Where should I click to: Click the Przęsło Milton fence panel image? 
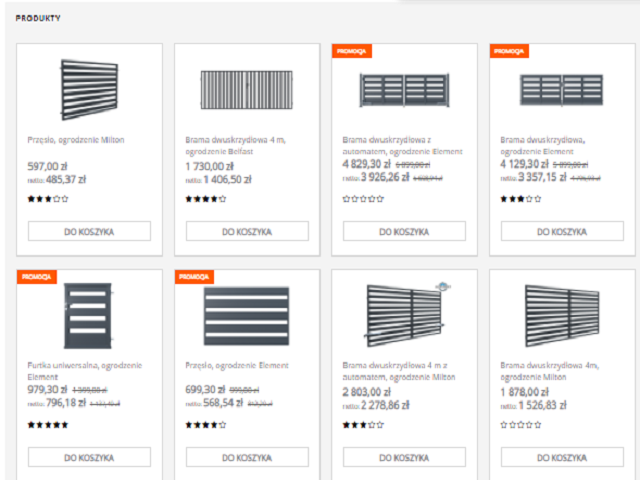pyautogui.click(x=89, y=87)
